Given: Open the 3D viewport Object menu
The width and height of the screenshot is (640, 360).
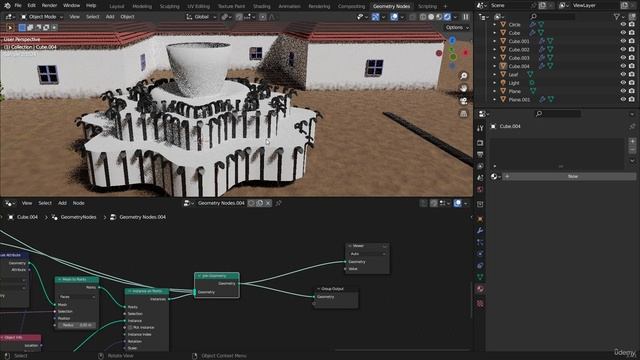Looking at the screenshot, I should coord(127,17).
